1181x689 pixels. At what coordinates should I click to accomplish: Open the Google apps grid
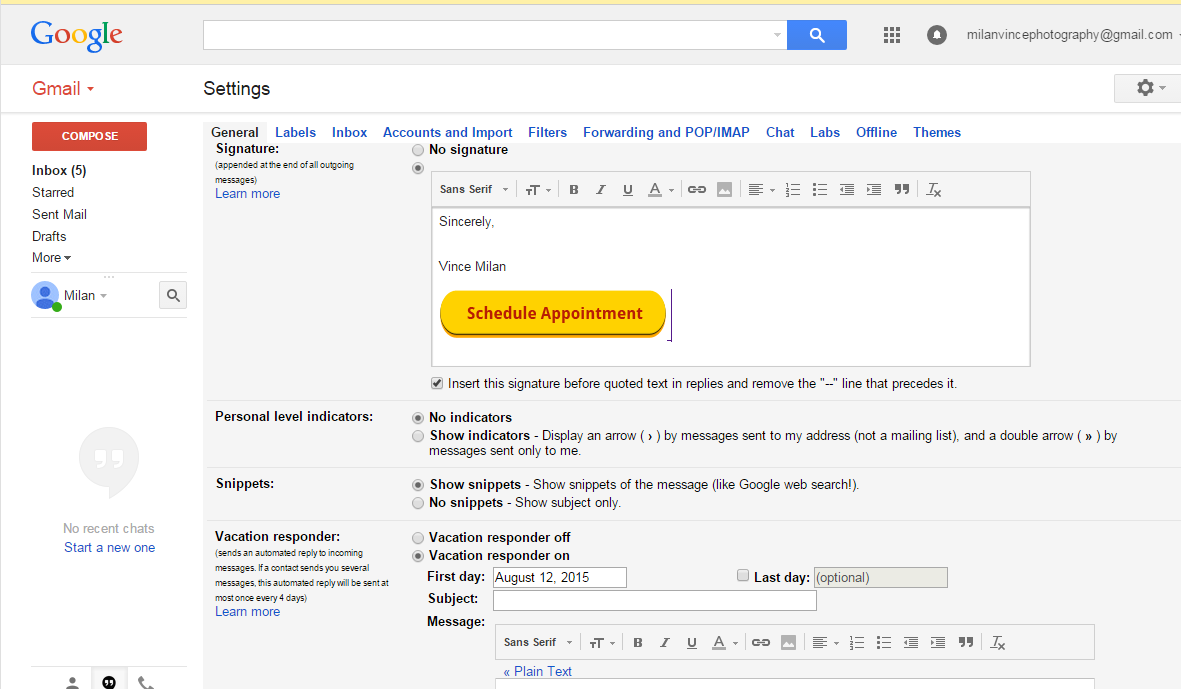(x=892, y=35)
